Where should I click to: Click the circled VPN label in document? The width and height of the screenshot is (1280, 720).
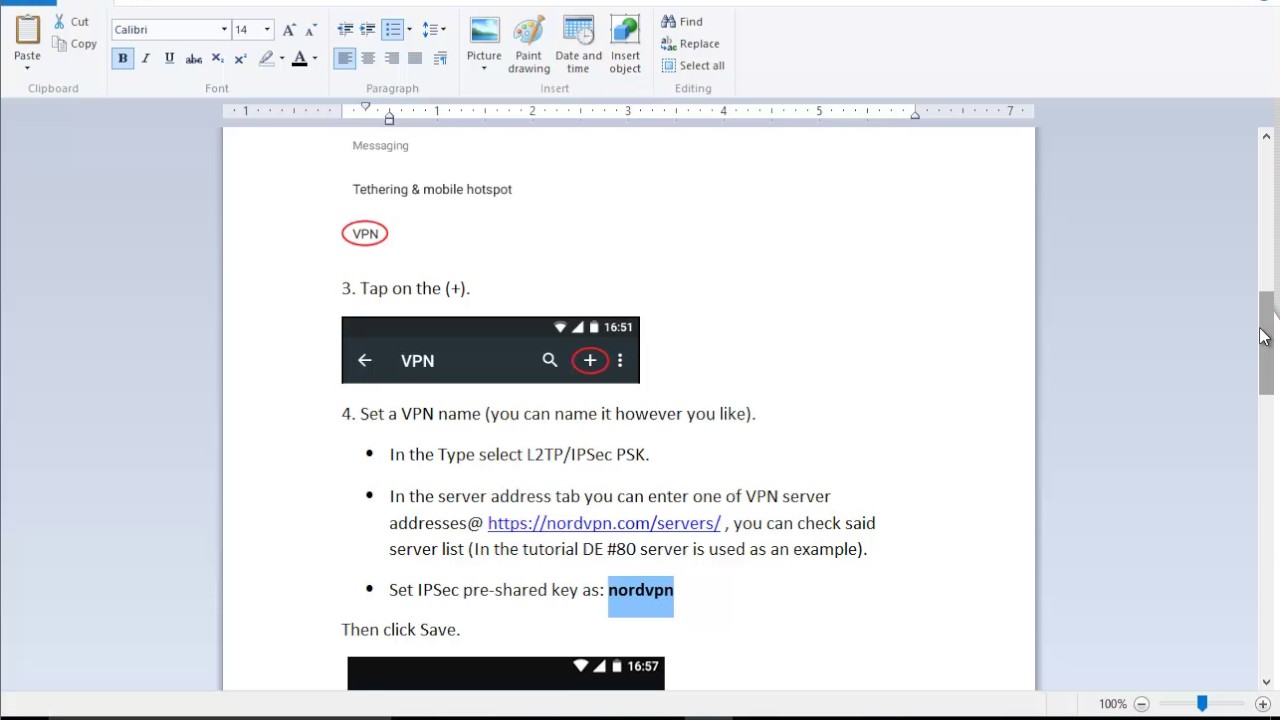coord(365,234)
